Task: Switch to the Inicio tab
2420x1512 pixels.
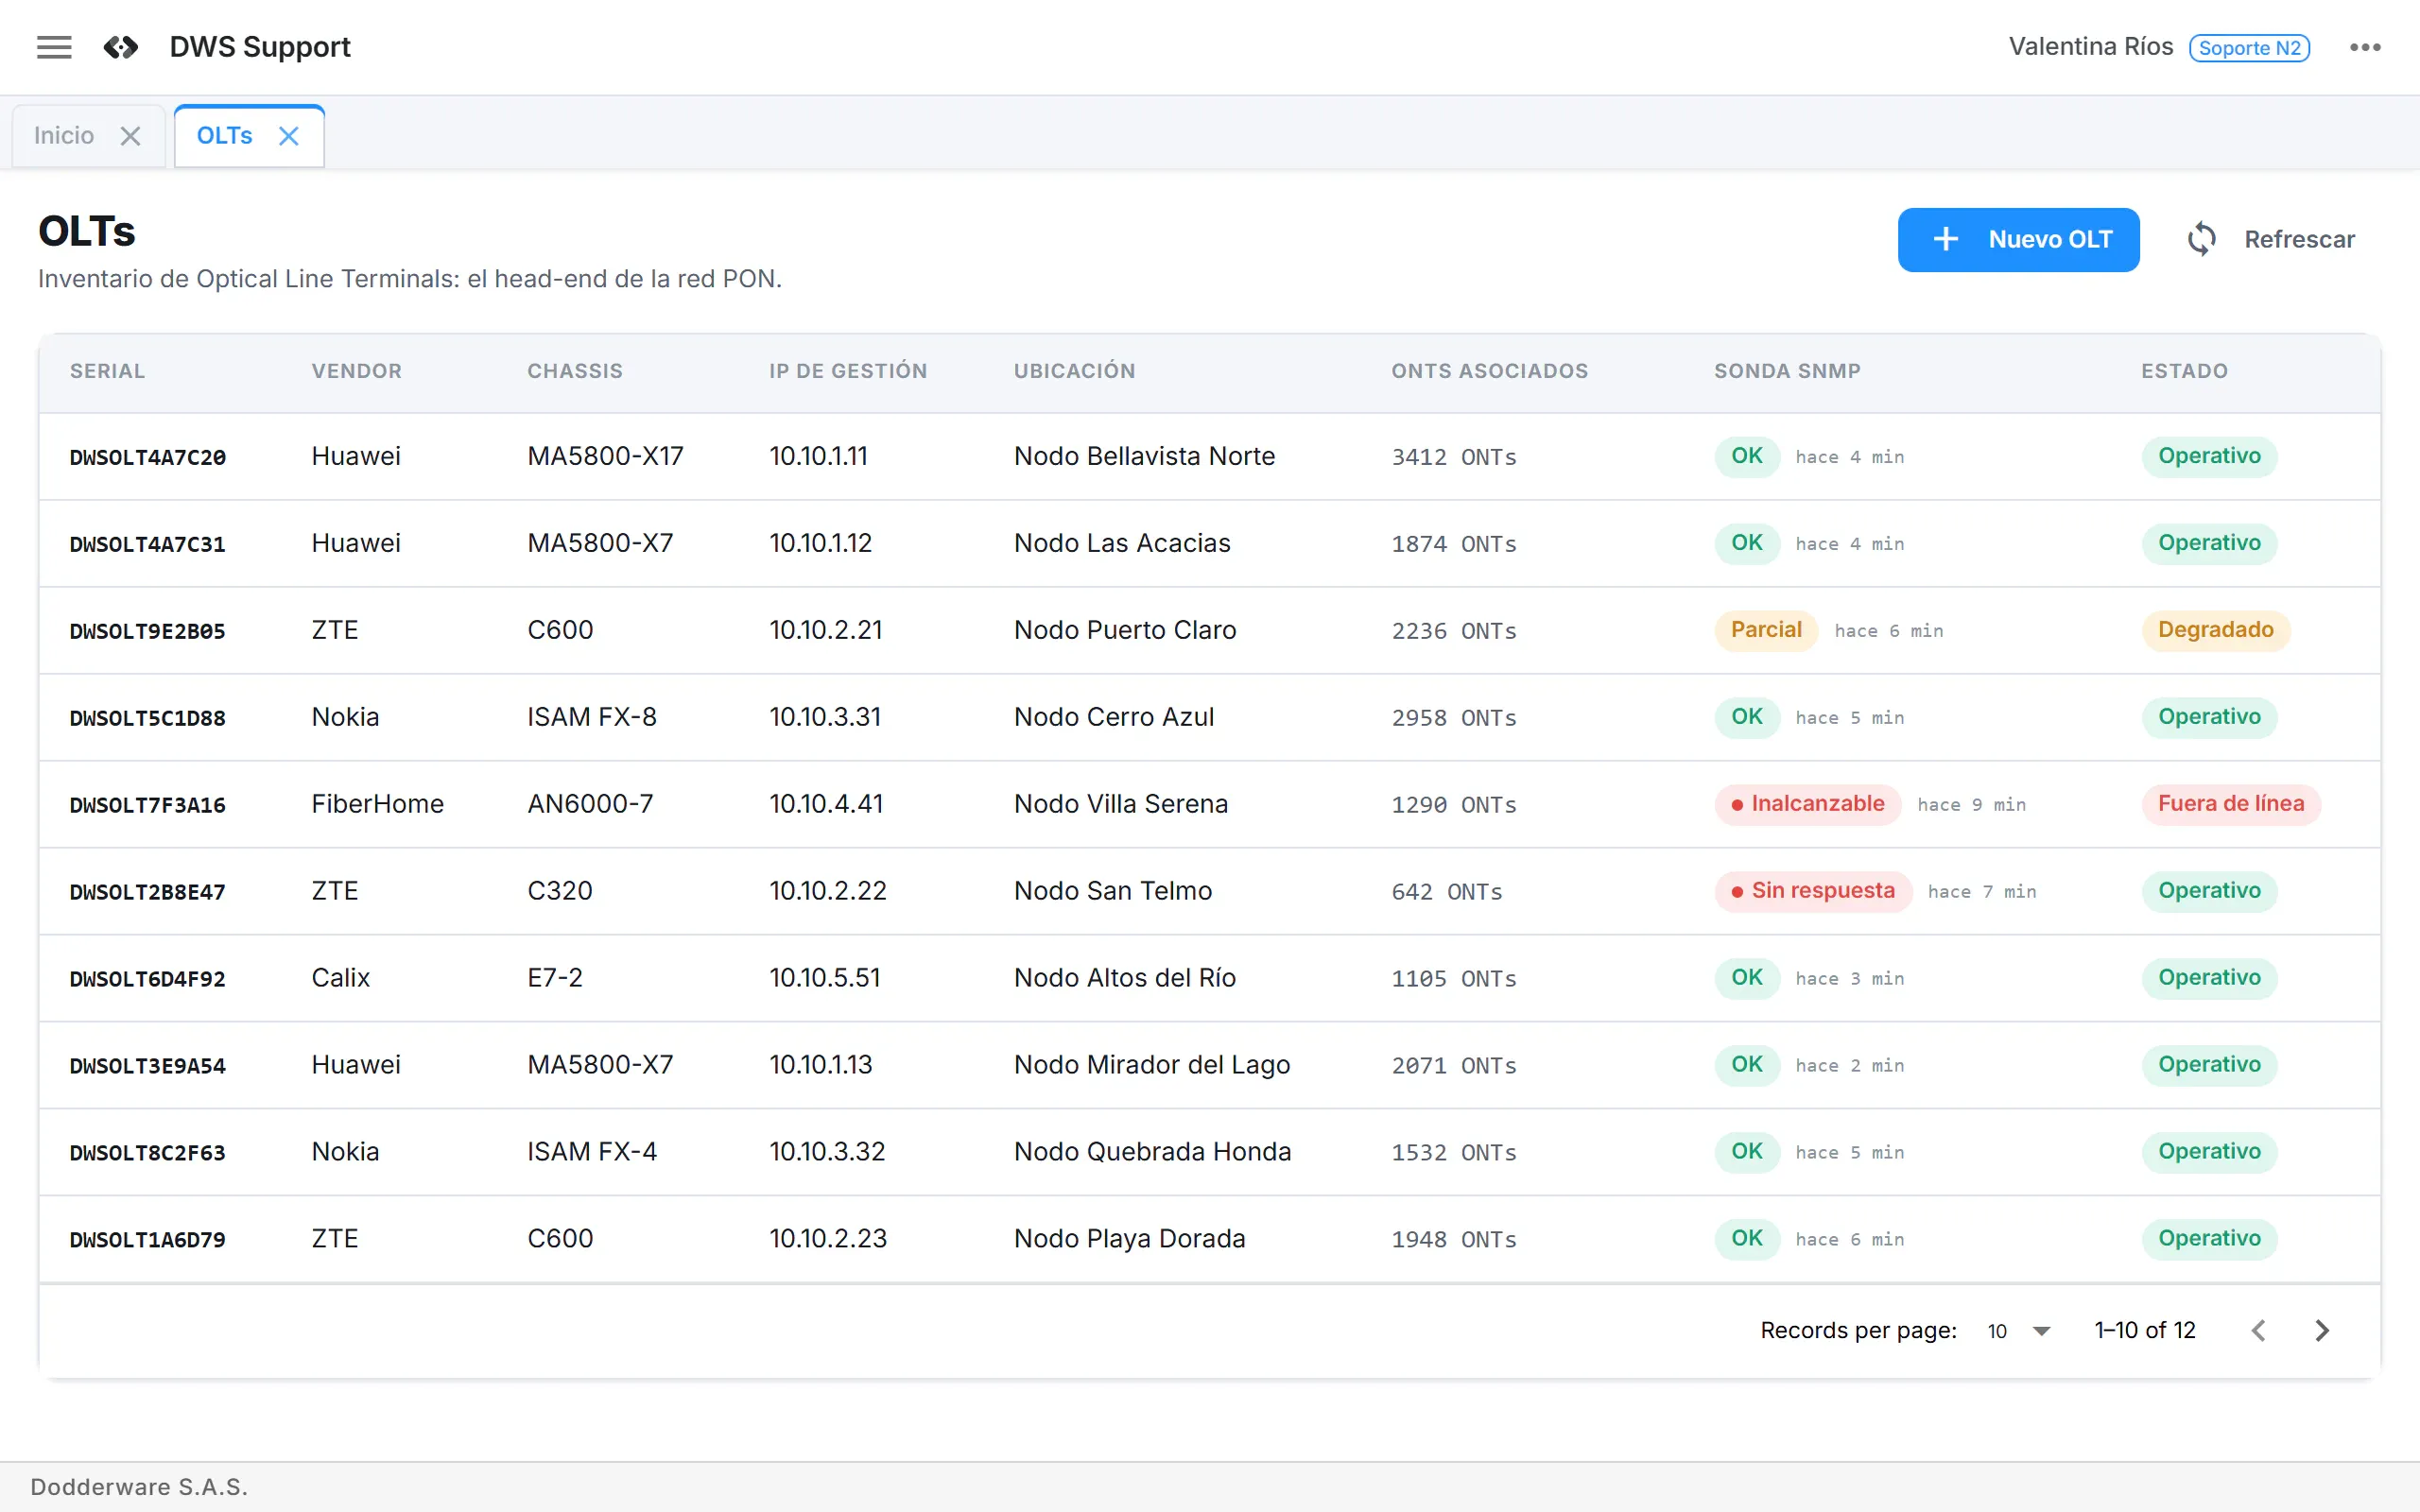Action: [x=64, y=136]
